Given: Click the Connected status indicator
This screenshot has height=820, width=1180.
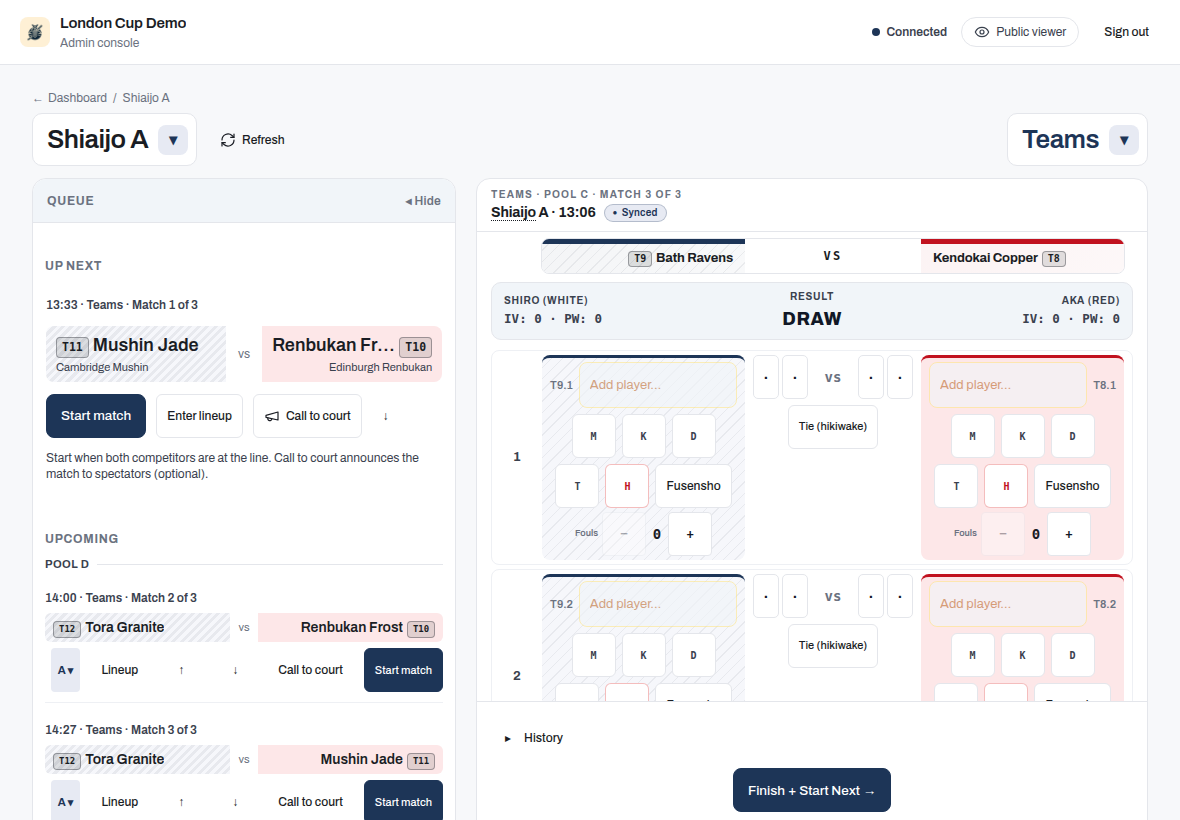Looking at the screenshot, I should pos(909,32).
